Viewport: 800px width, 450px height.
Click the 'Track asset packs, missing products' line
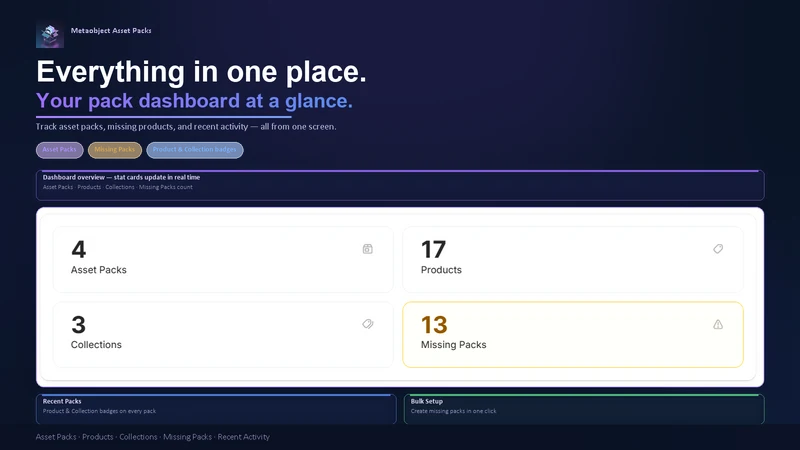point(186,127)
